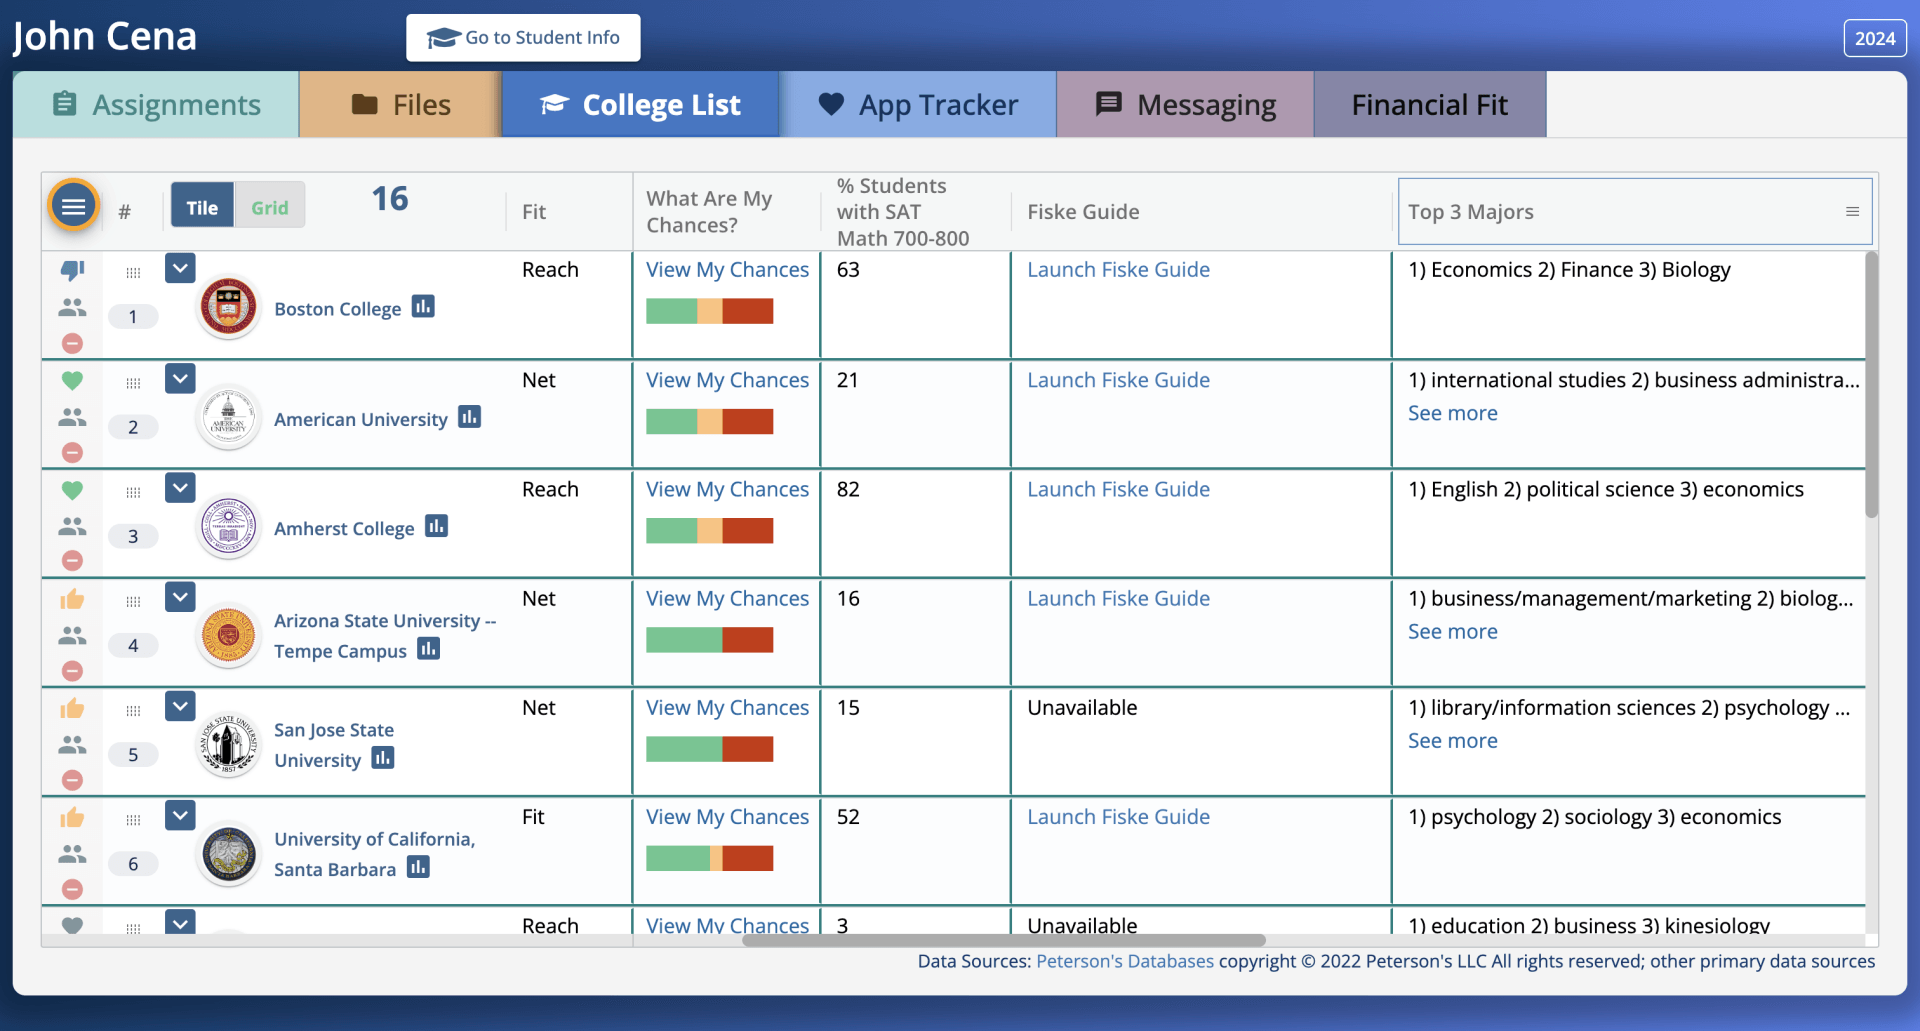View My Chances for San Jose State University
Image resolution: width=1920 pixels, height=1031 pixels.
click(x=727, y=707)
